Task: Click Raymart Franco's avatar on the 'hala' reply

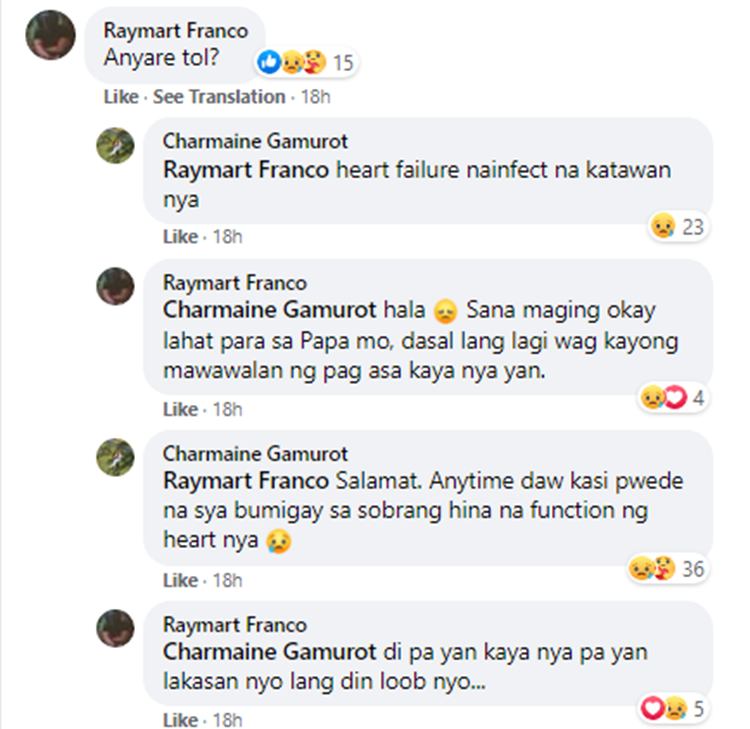Action: point(115,288)
